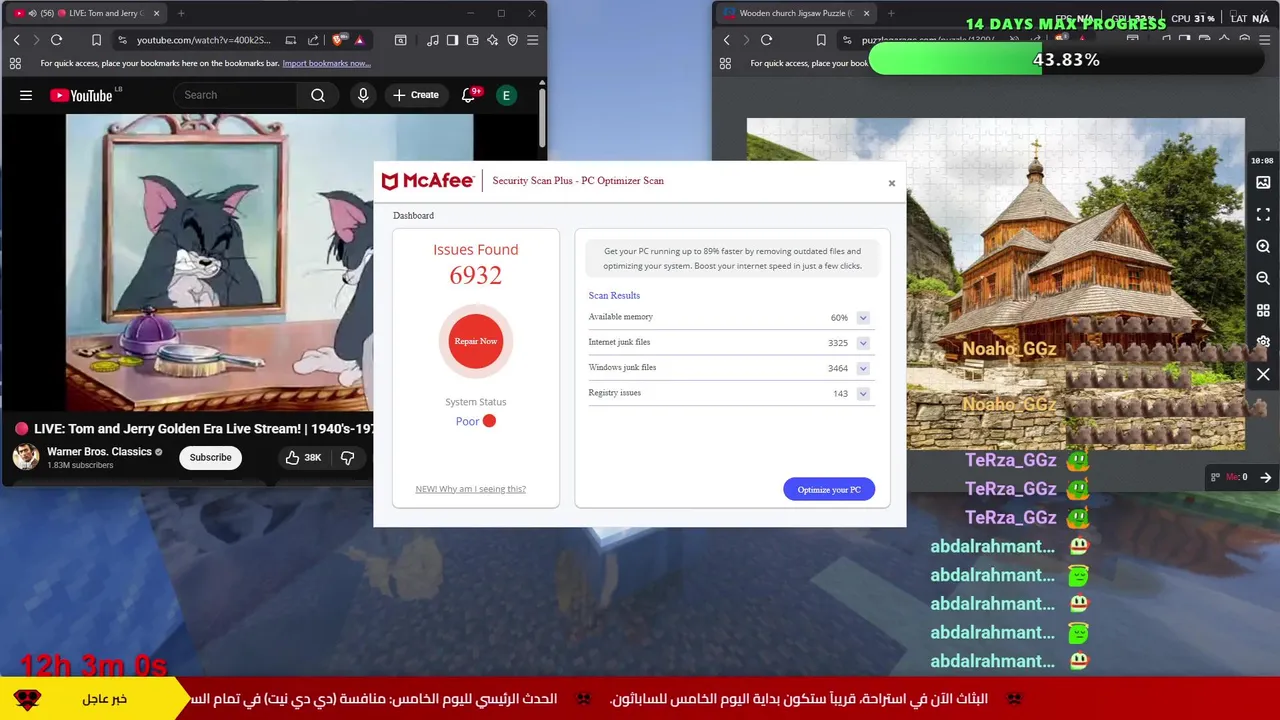1280x720 pixels.
Task: Toggle the browser sidebar panel icon
Action: pos(452,40)
